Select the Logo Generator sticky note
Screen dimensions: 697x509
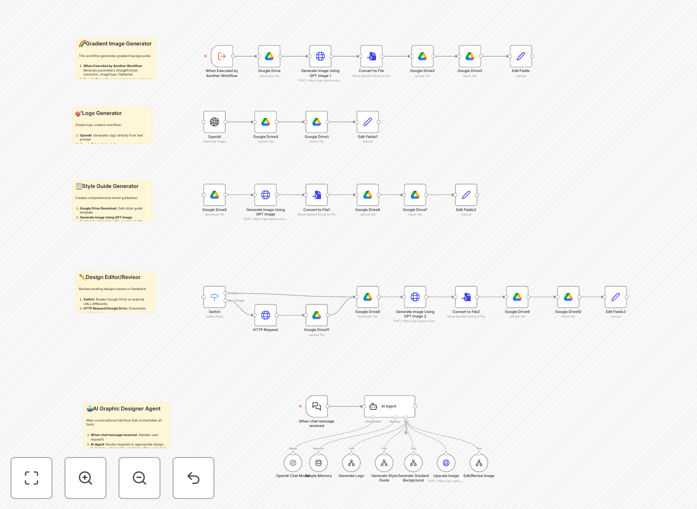(x=112, y=125)
